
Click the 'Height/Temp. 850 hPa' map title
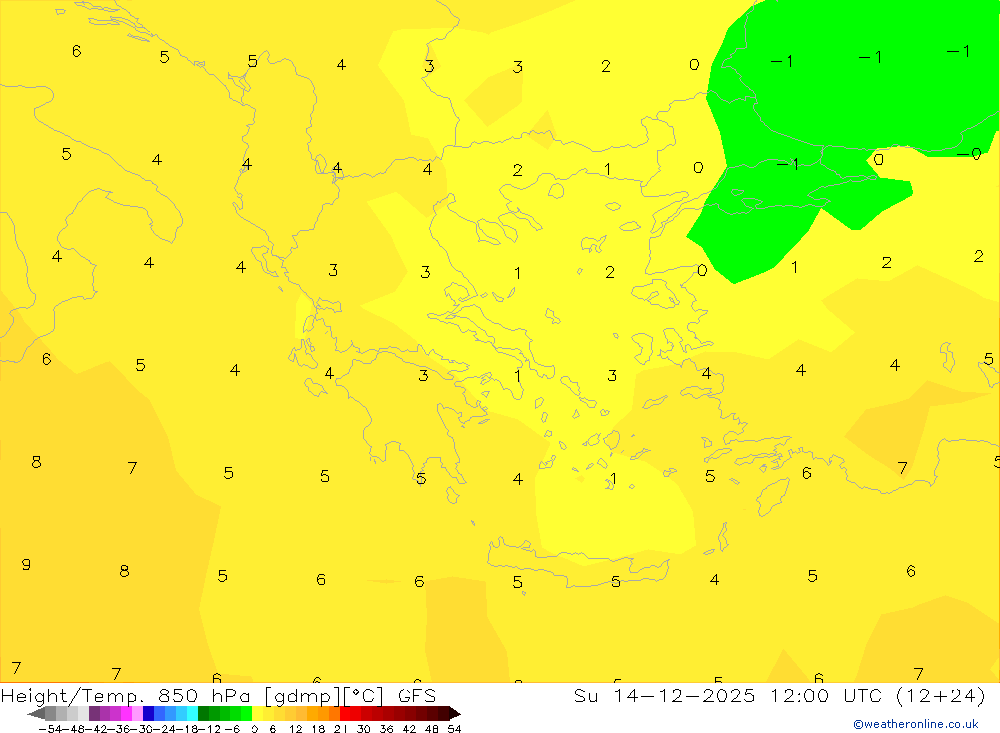(x=127, y=695)
